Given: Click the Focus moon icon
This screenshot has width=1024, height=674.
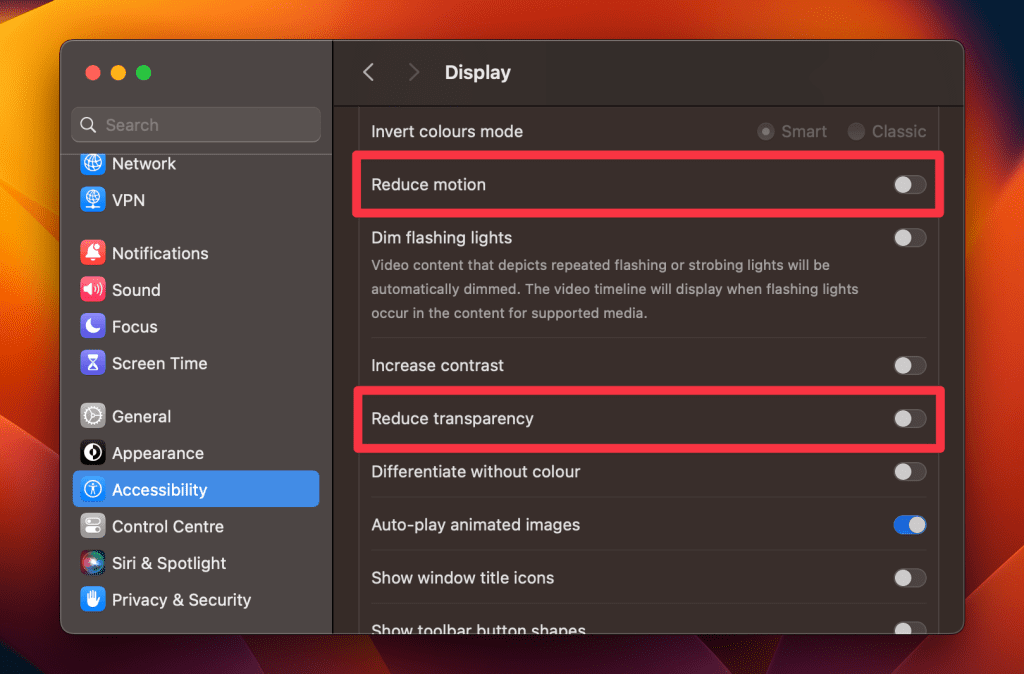Looking at the screenshot, I should (93, 326).
